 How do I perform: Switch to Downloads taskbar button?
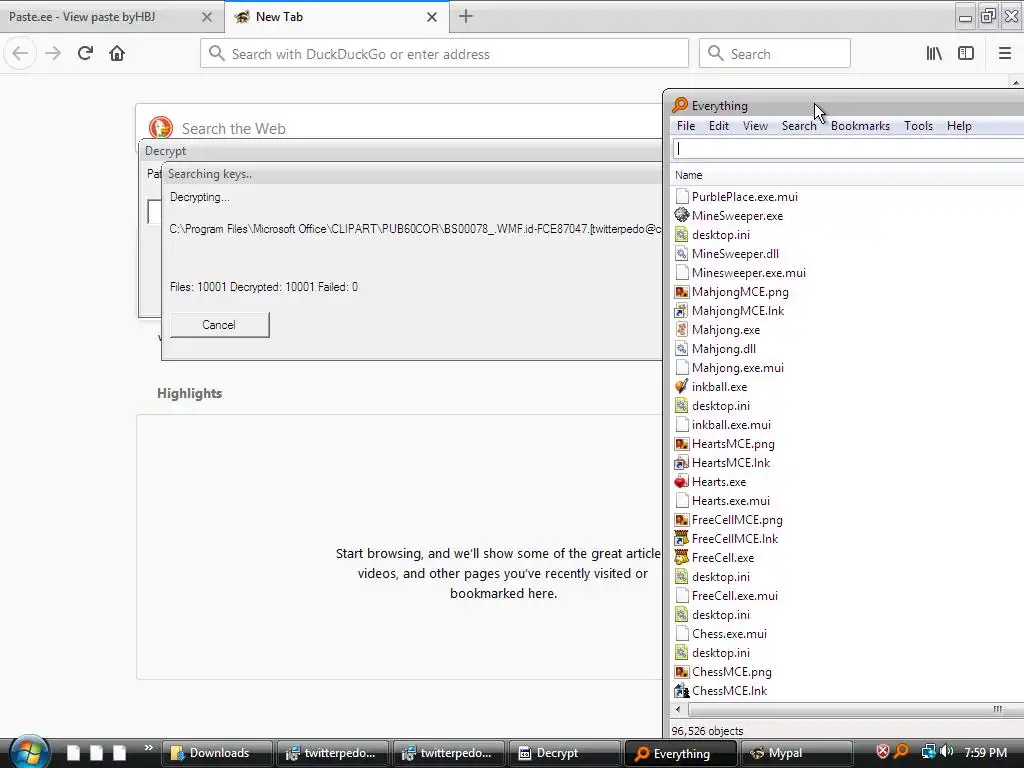pyautogui.click(x=217, y=753)
